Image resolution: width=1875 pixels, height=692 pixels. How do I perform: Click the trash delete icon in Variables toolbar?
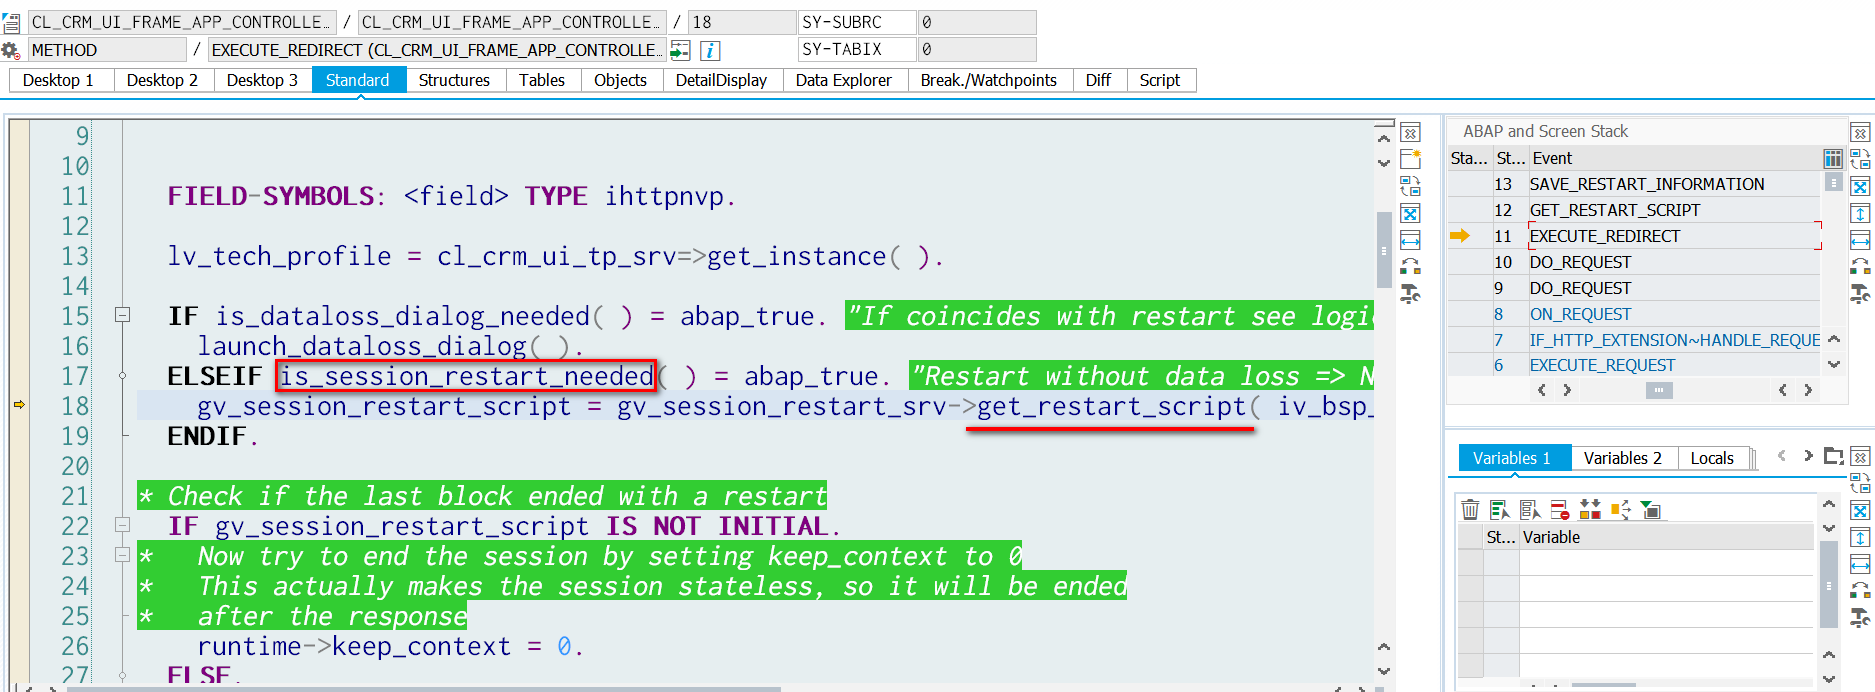1470,510
